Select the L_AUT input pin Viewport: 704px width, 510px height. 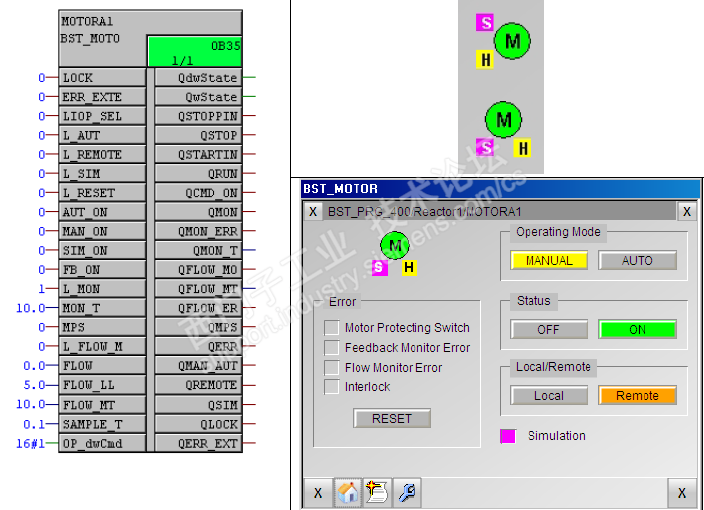click(x=102, y=135)
